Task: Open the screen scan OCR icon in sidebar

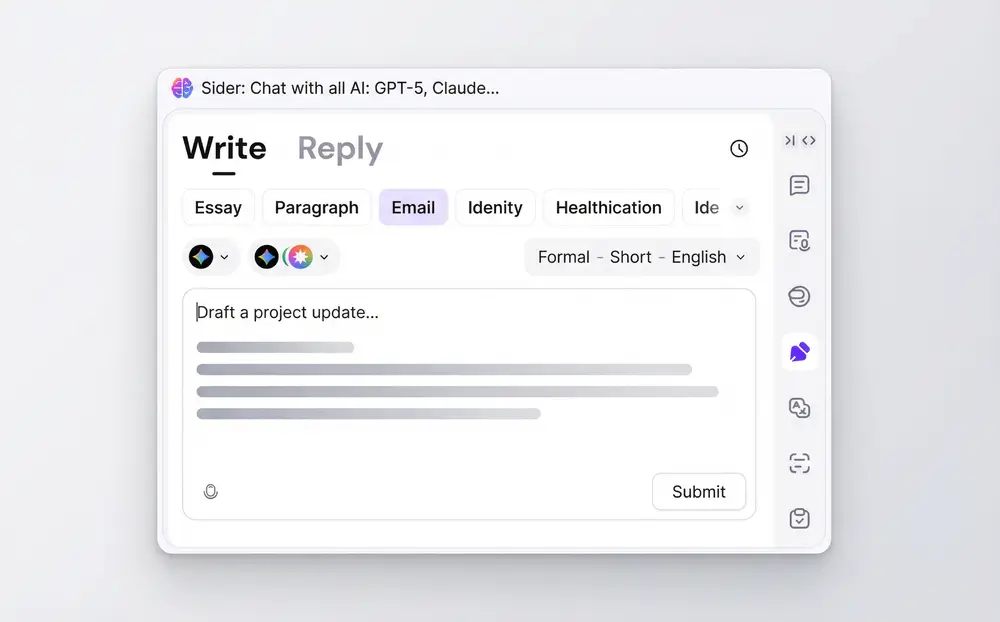Action: click(x=799, y=463)
